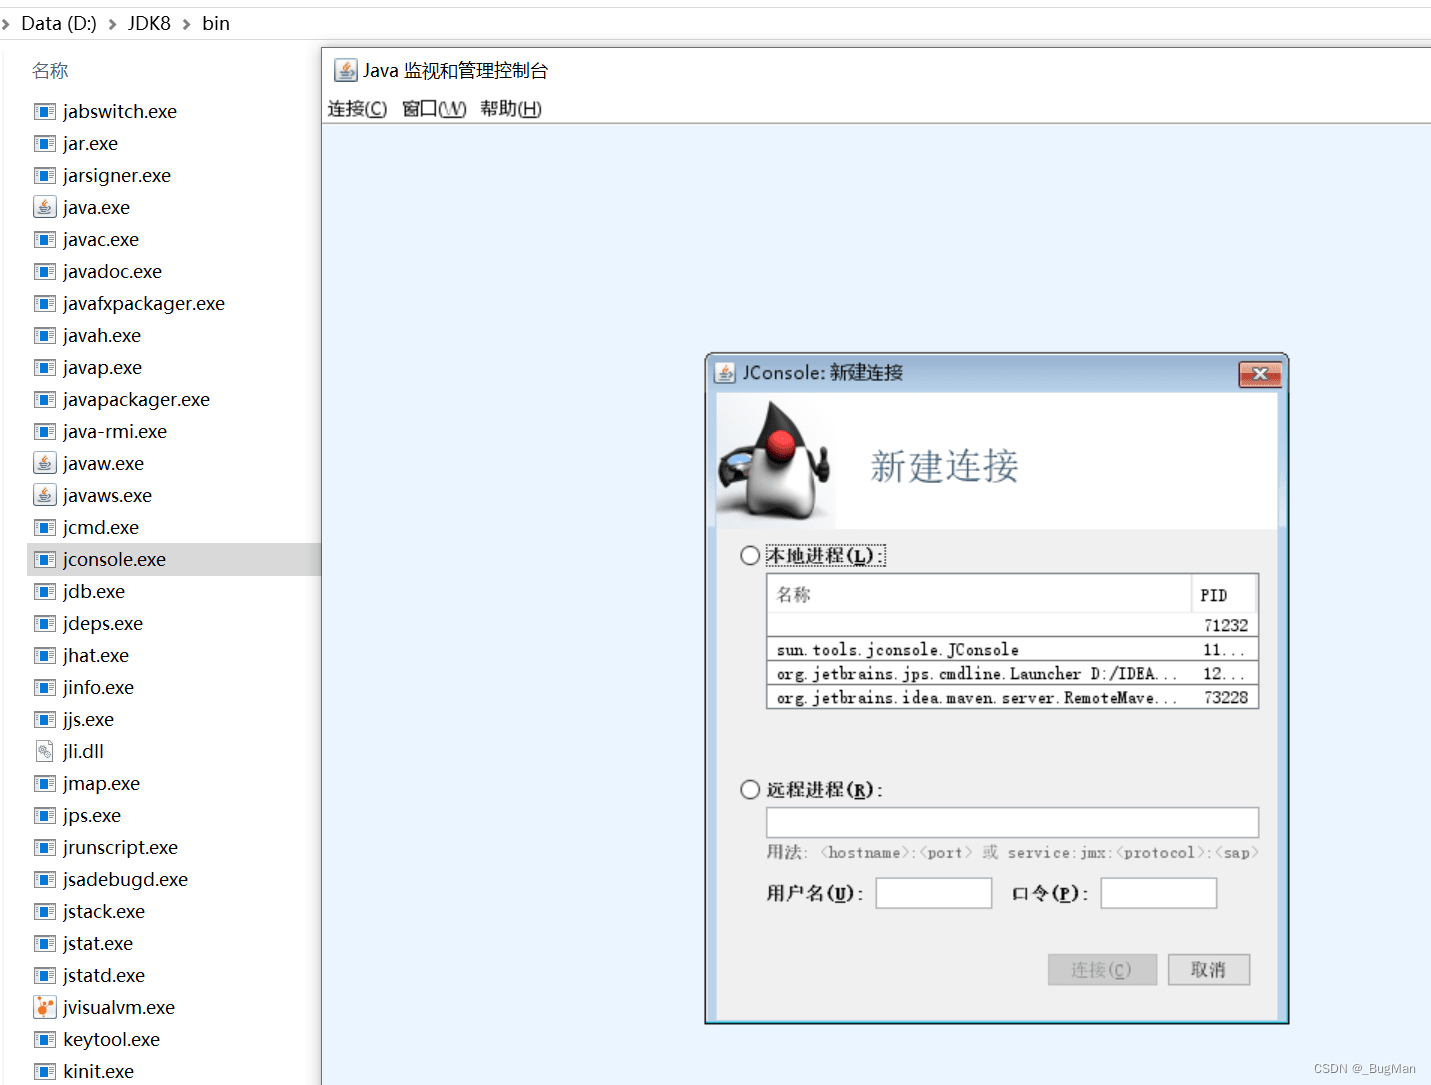
Task: Click the javaw.exe coffee cup icon
Action: (x=45, y=464)
